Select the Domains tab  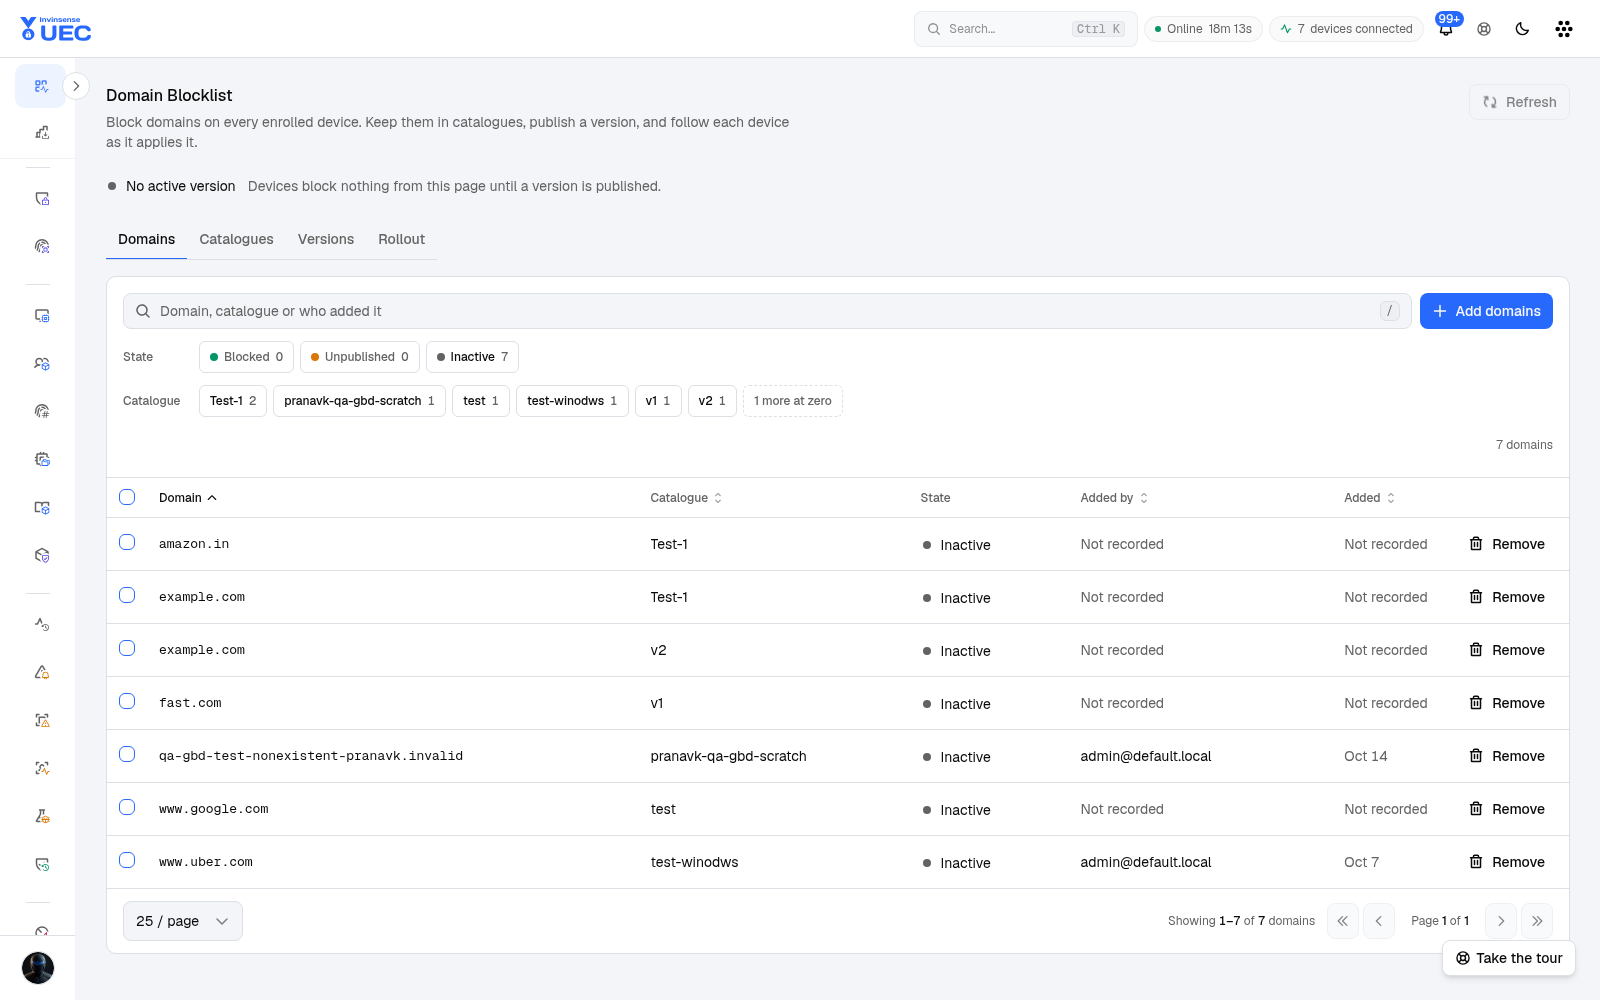[x=146, y=239]
